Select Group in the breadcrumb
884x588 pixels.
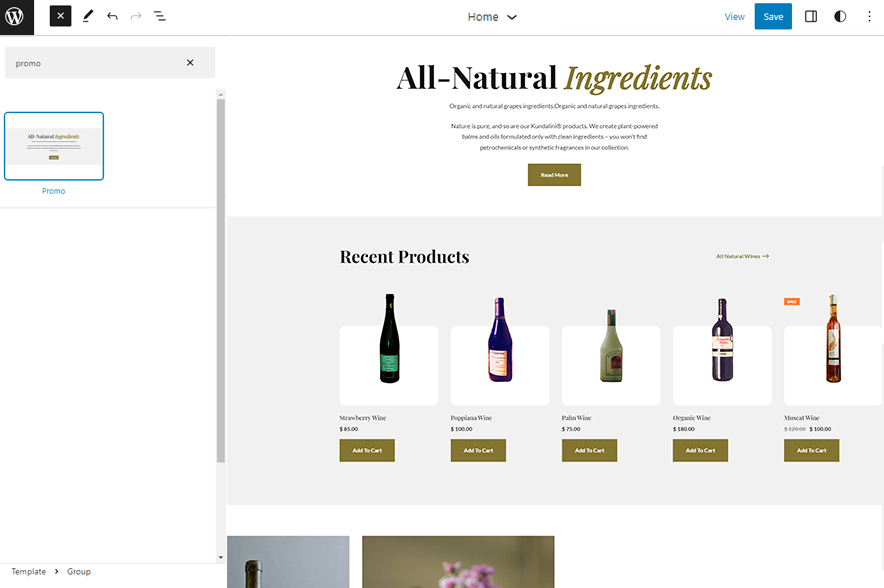click(79, 572)
